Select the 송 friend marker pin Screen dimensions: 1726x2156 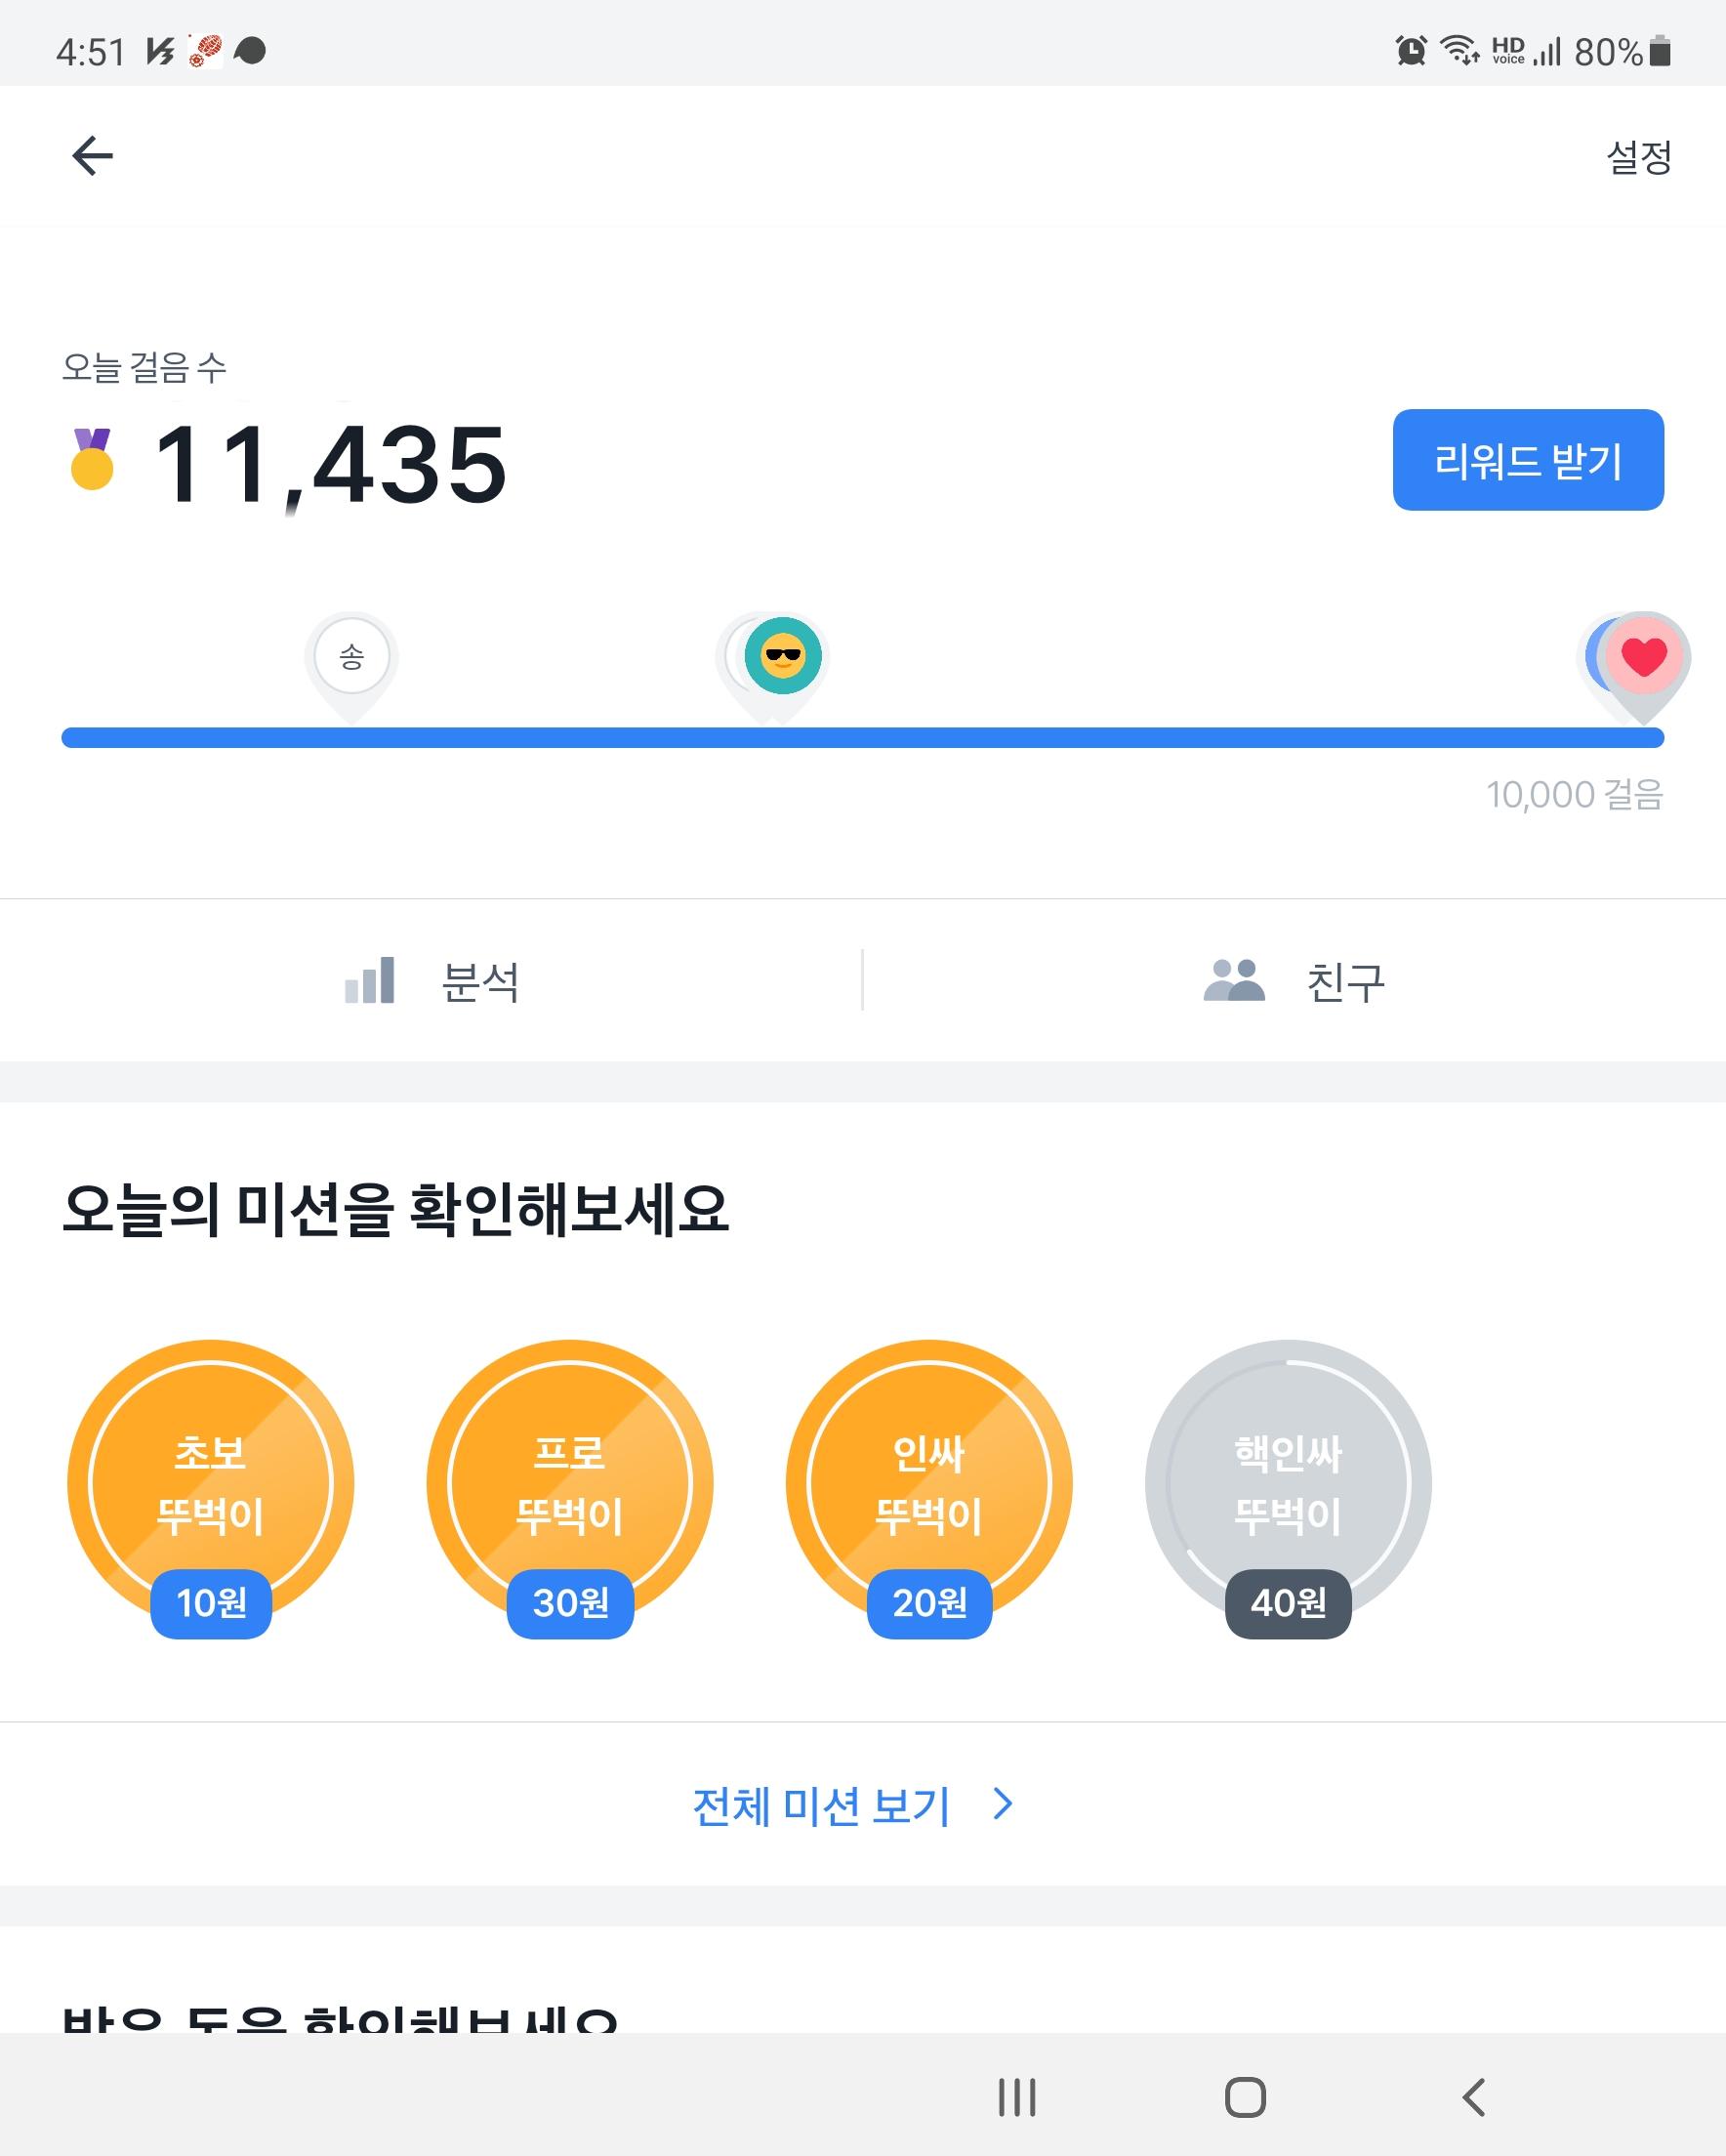click(x=351, y=657)
